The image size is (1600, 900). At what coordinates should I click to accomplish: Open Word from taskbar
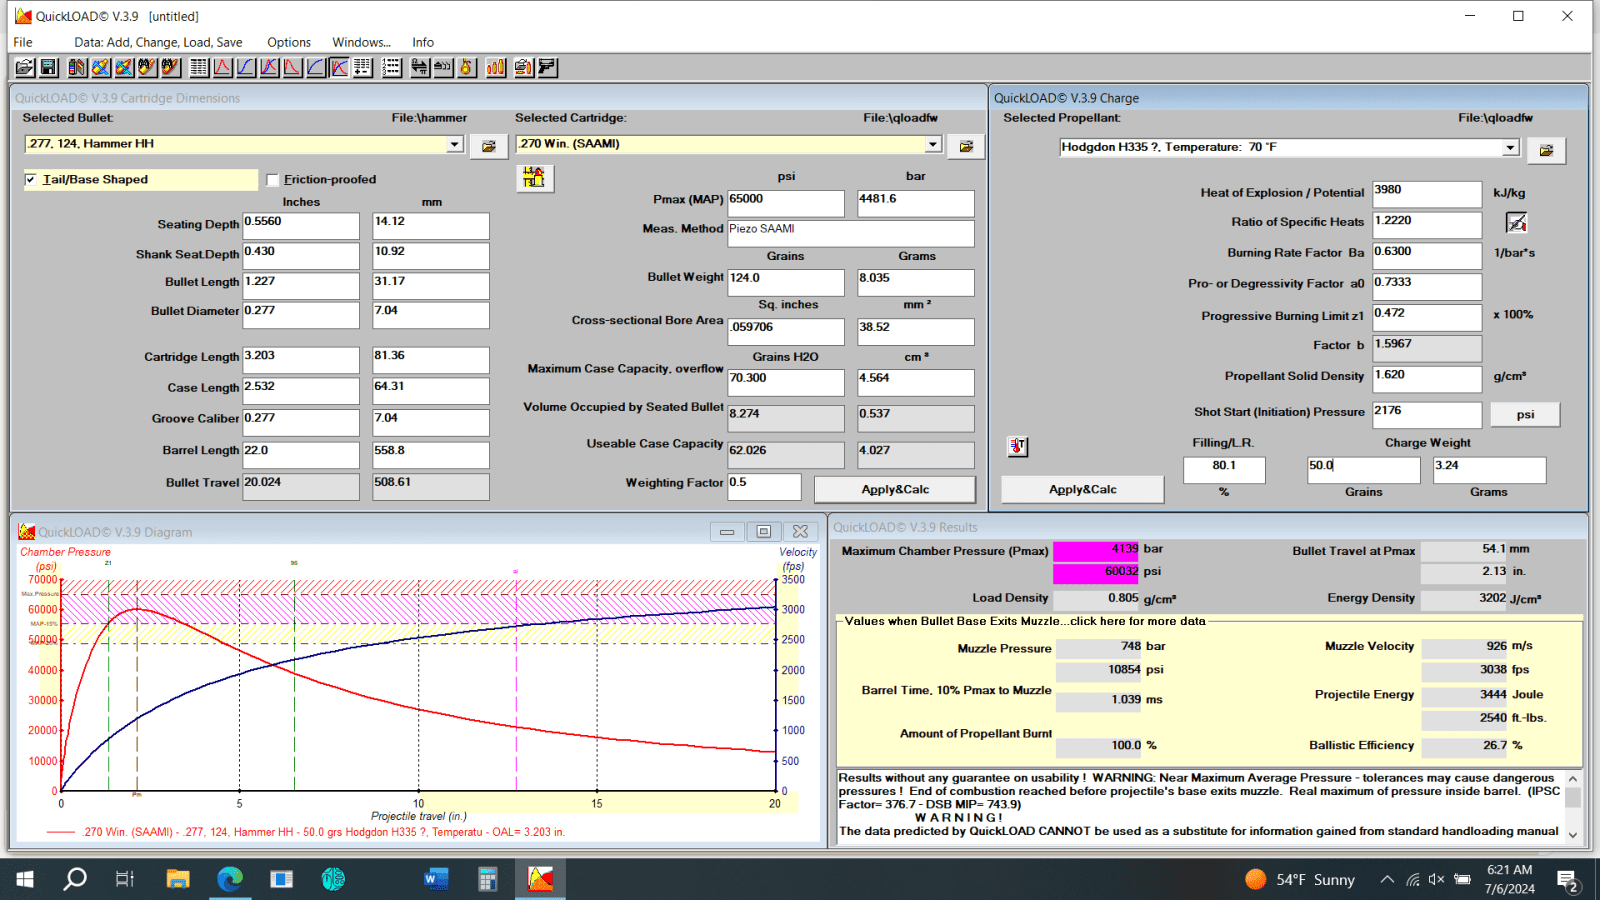436,879
